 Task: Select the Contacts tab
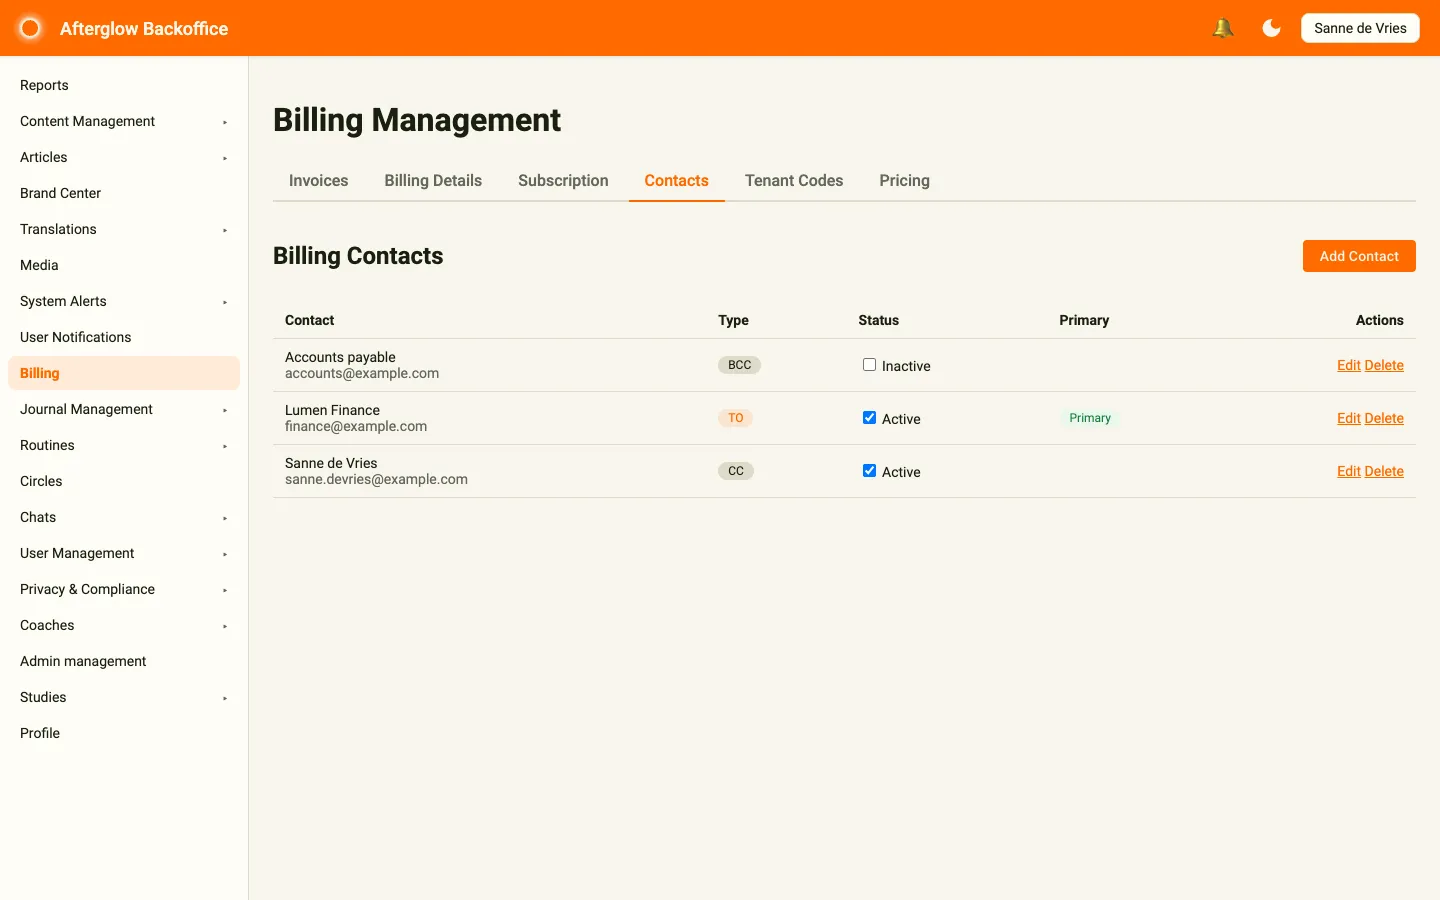tap(676, 181)
